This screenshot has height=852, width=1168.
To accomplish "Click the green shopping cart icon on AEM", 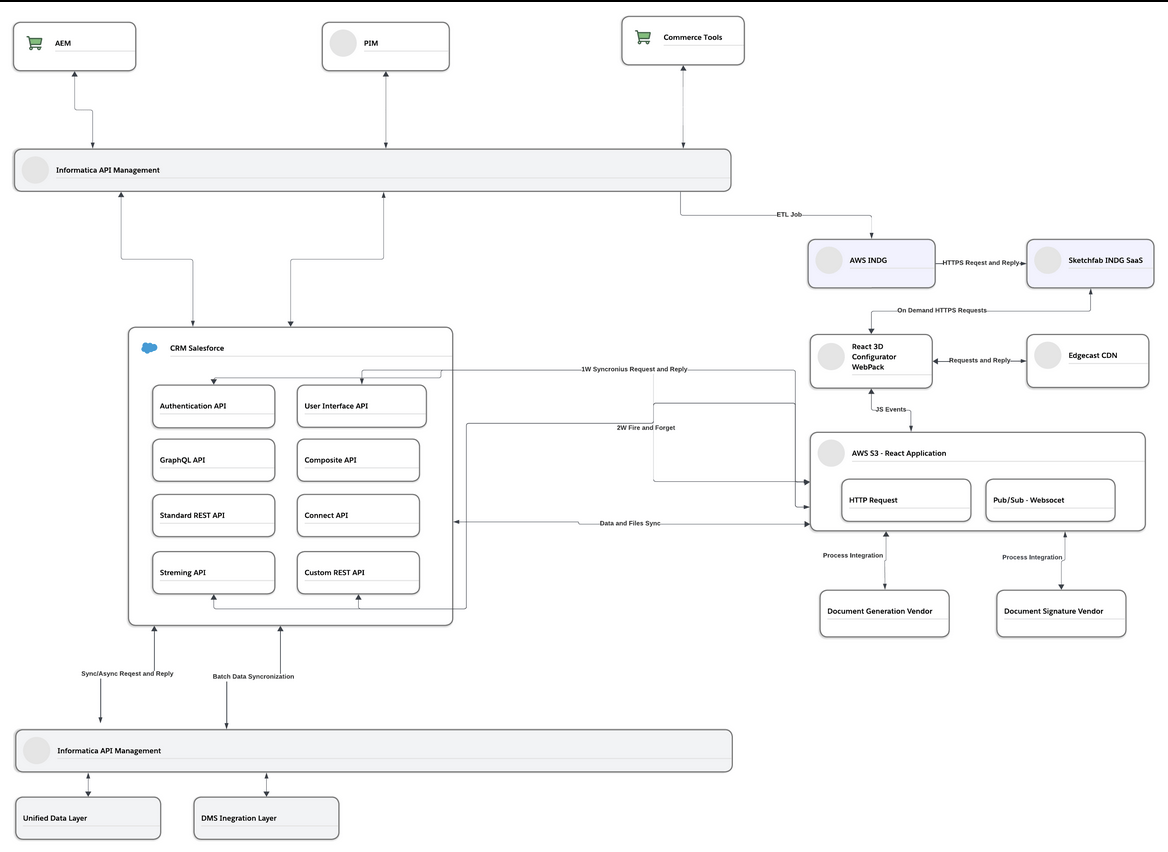I will 34,43.
